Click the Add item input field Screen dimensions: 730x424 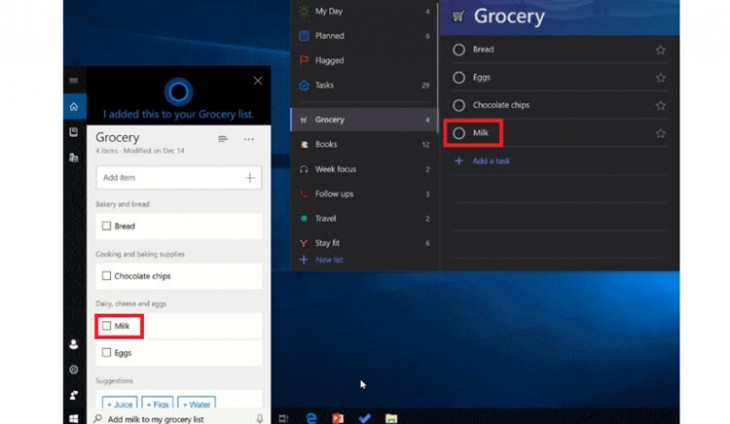[179, 178]
